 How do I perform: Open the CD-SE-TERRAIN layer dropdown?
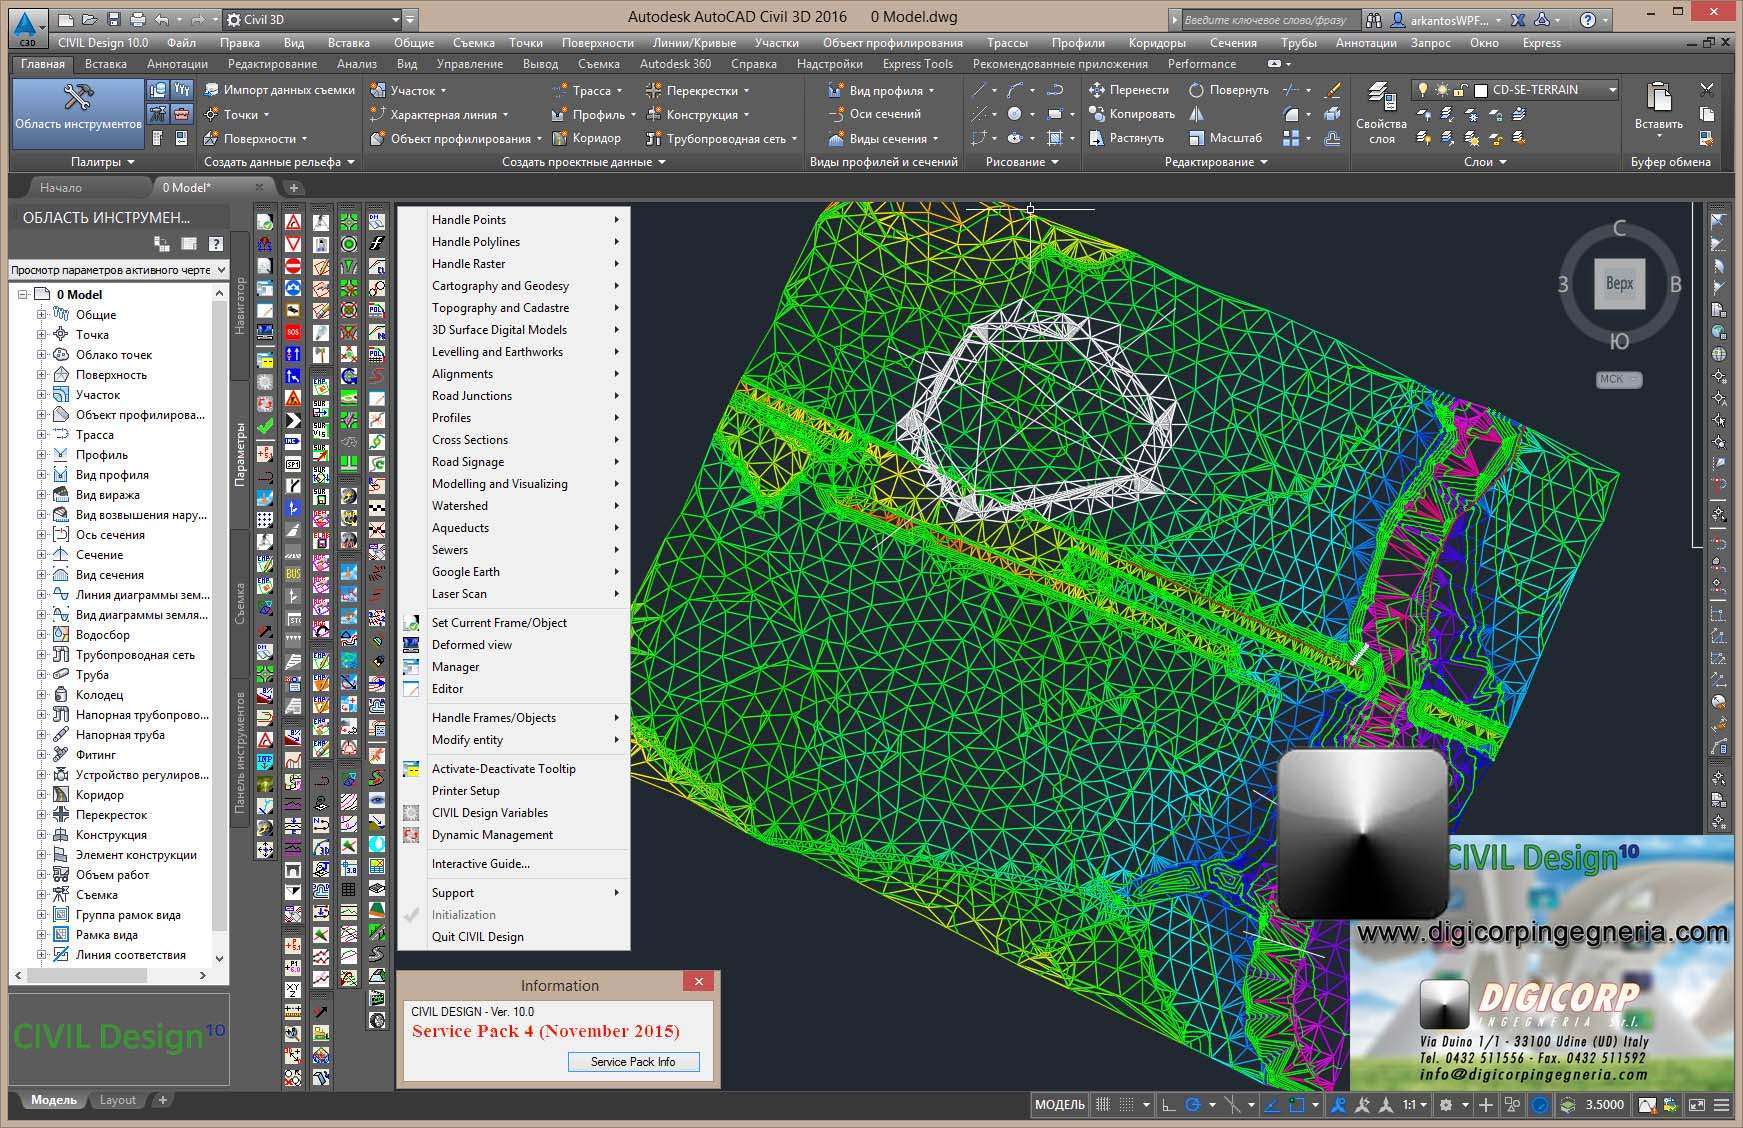pyautogui.click(x=1612, y=90)
